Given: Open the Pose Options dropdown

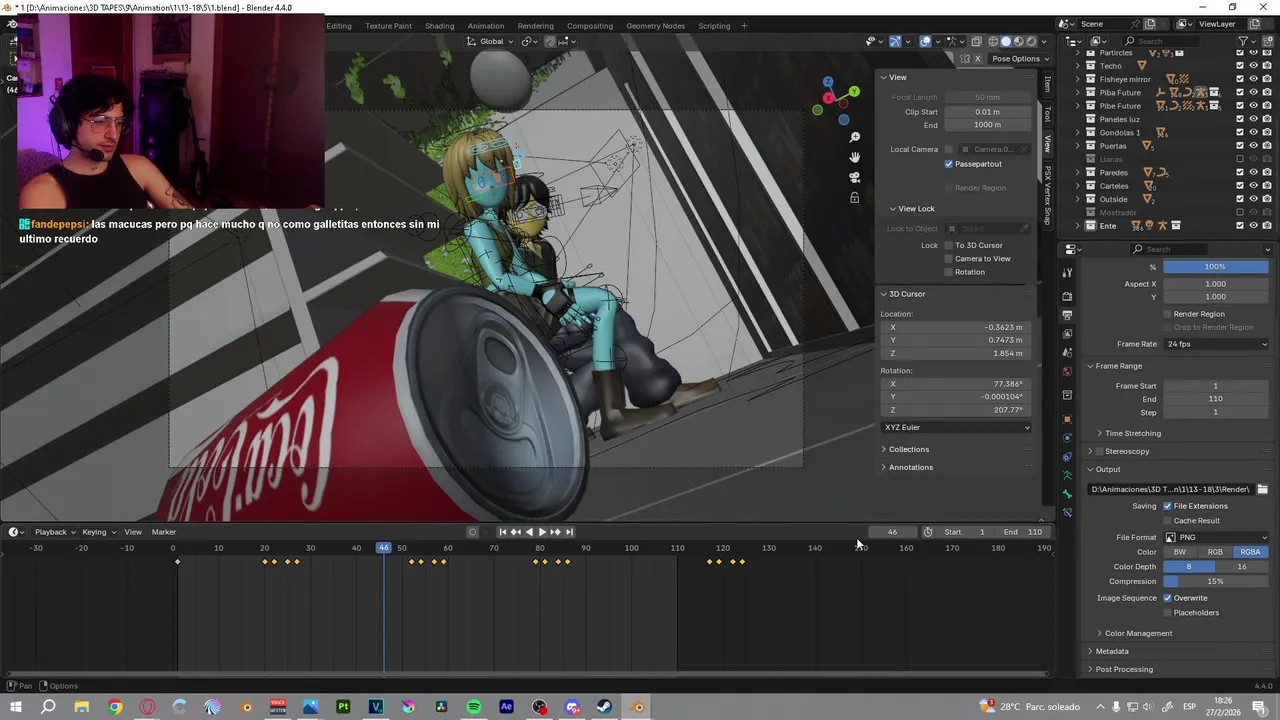Looking at the screenshot, I should 1018,58.
